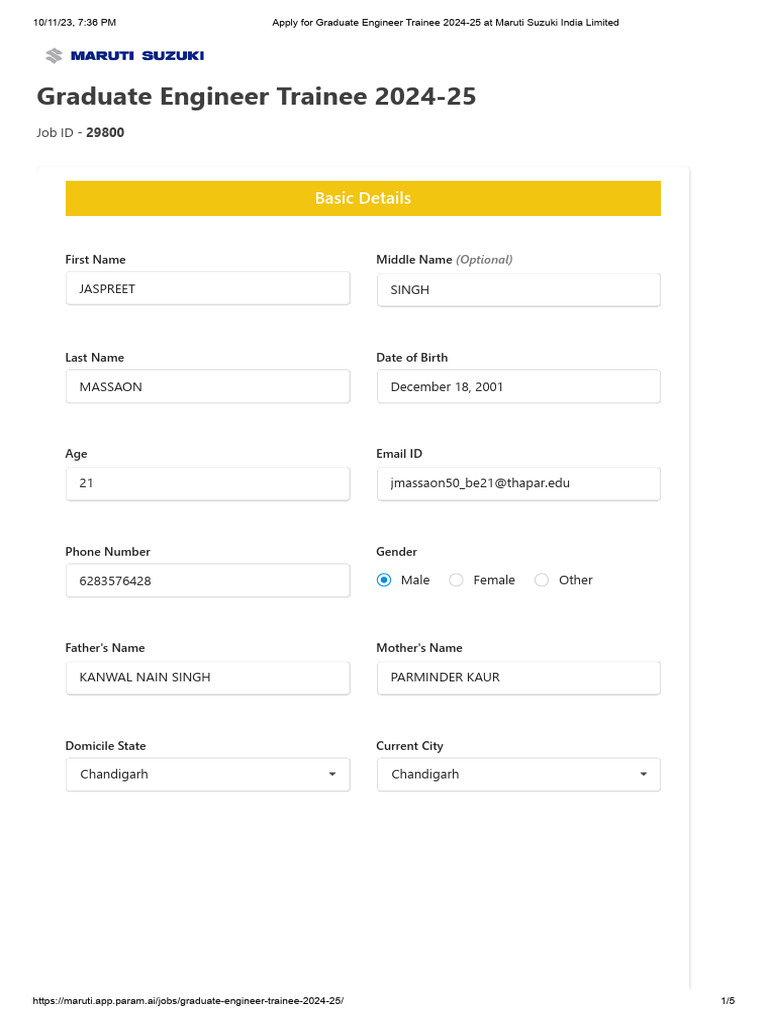Edit the Email ID field
This screenshot has height=1024, width=768.
tap(519, 484)
